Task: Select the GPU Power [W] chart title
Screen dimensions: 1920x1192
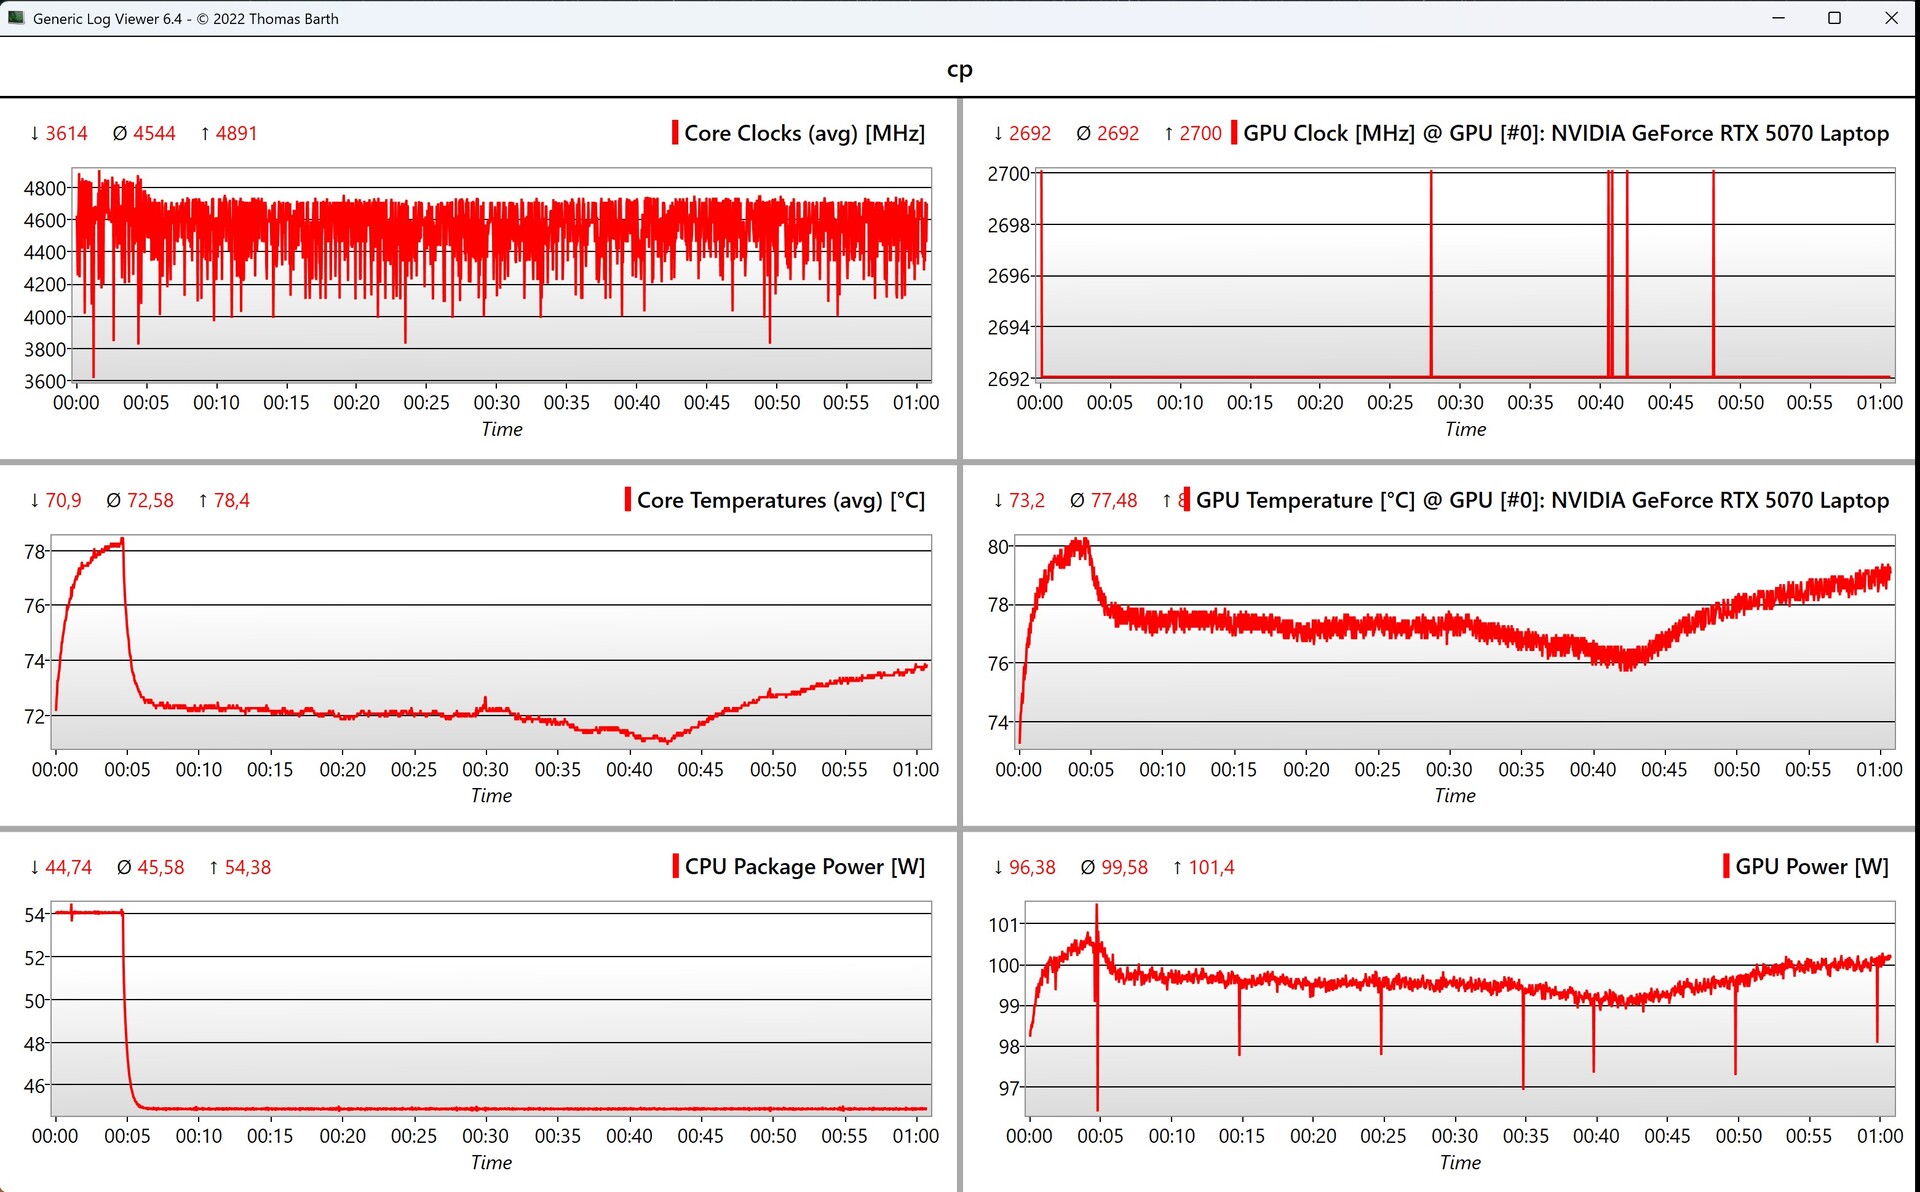Action: pos(1811,866)
